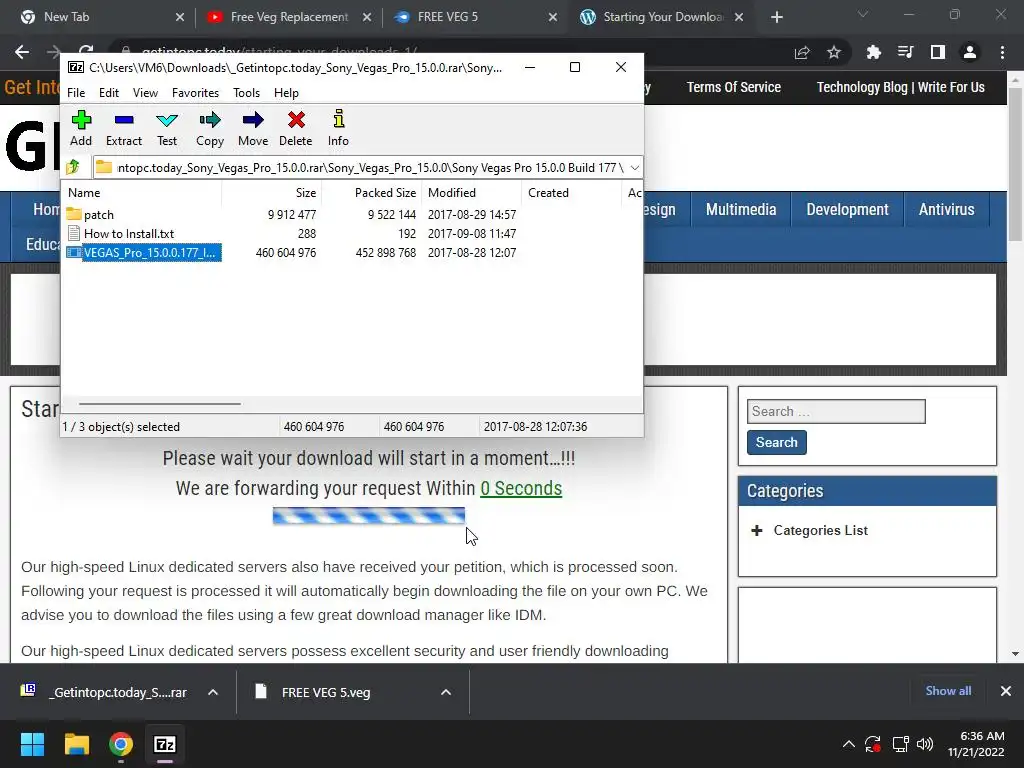
Task: Select the VEGAS_Pro_15.0.0.177 installer file
Action: (291, 253)
